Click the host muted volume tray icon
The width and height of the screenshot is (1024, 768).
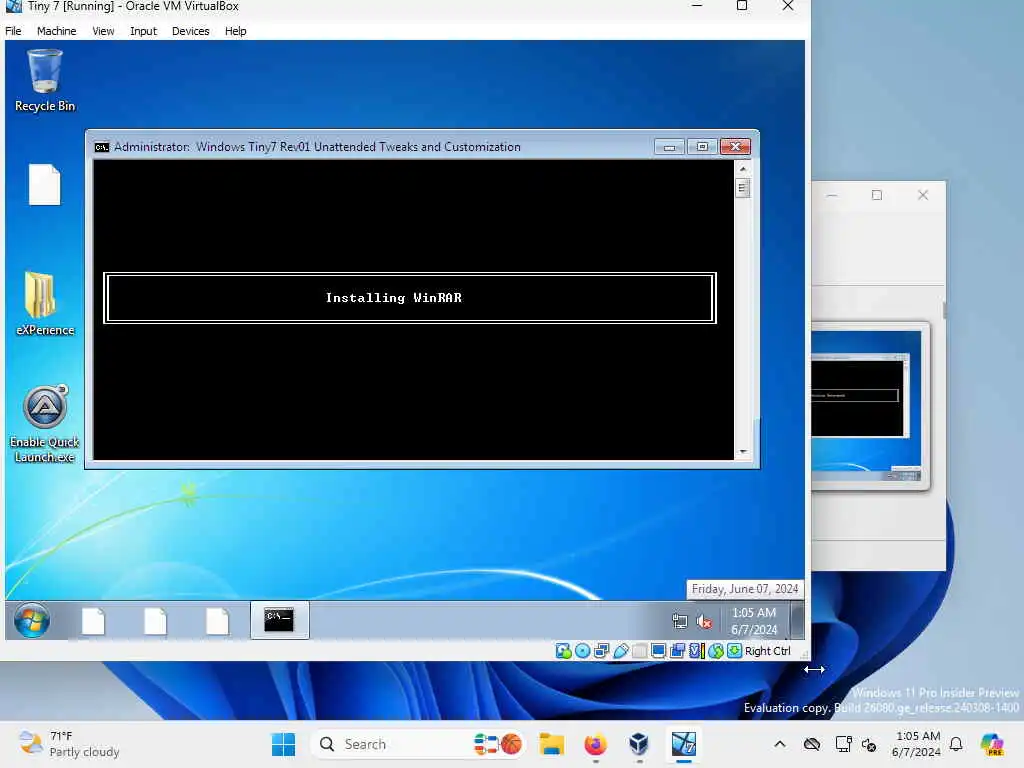pos(869,744)
